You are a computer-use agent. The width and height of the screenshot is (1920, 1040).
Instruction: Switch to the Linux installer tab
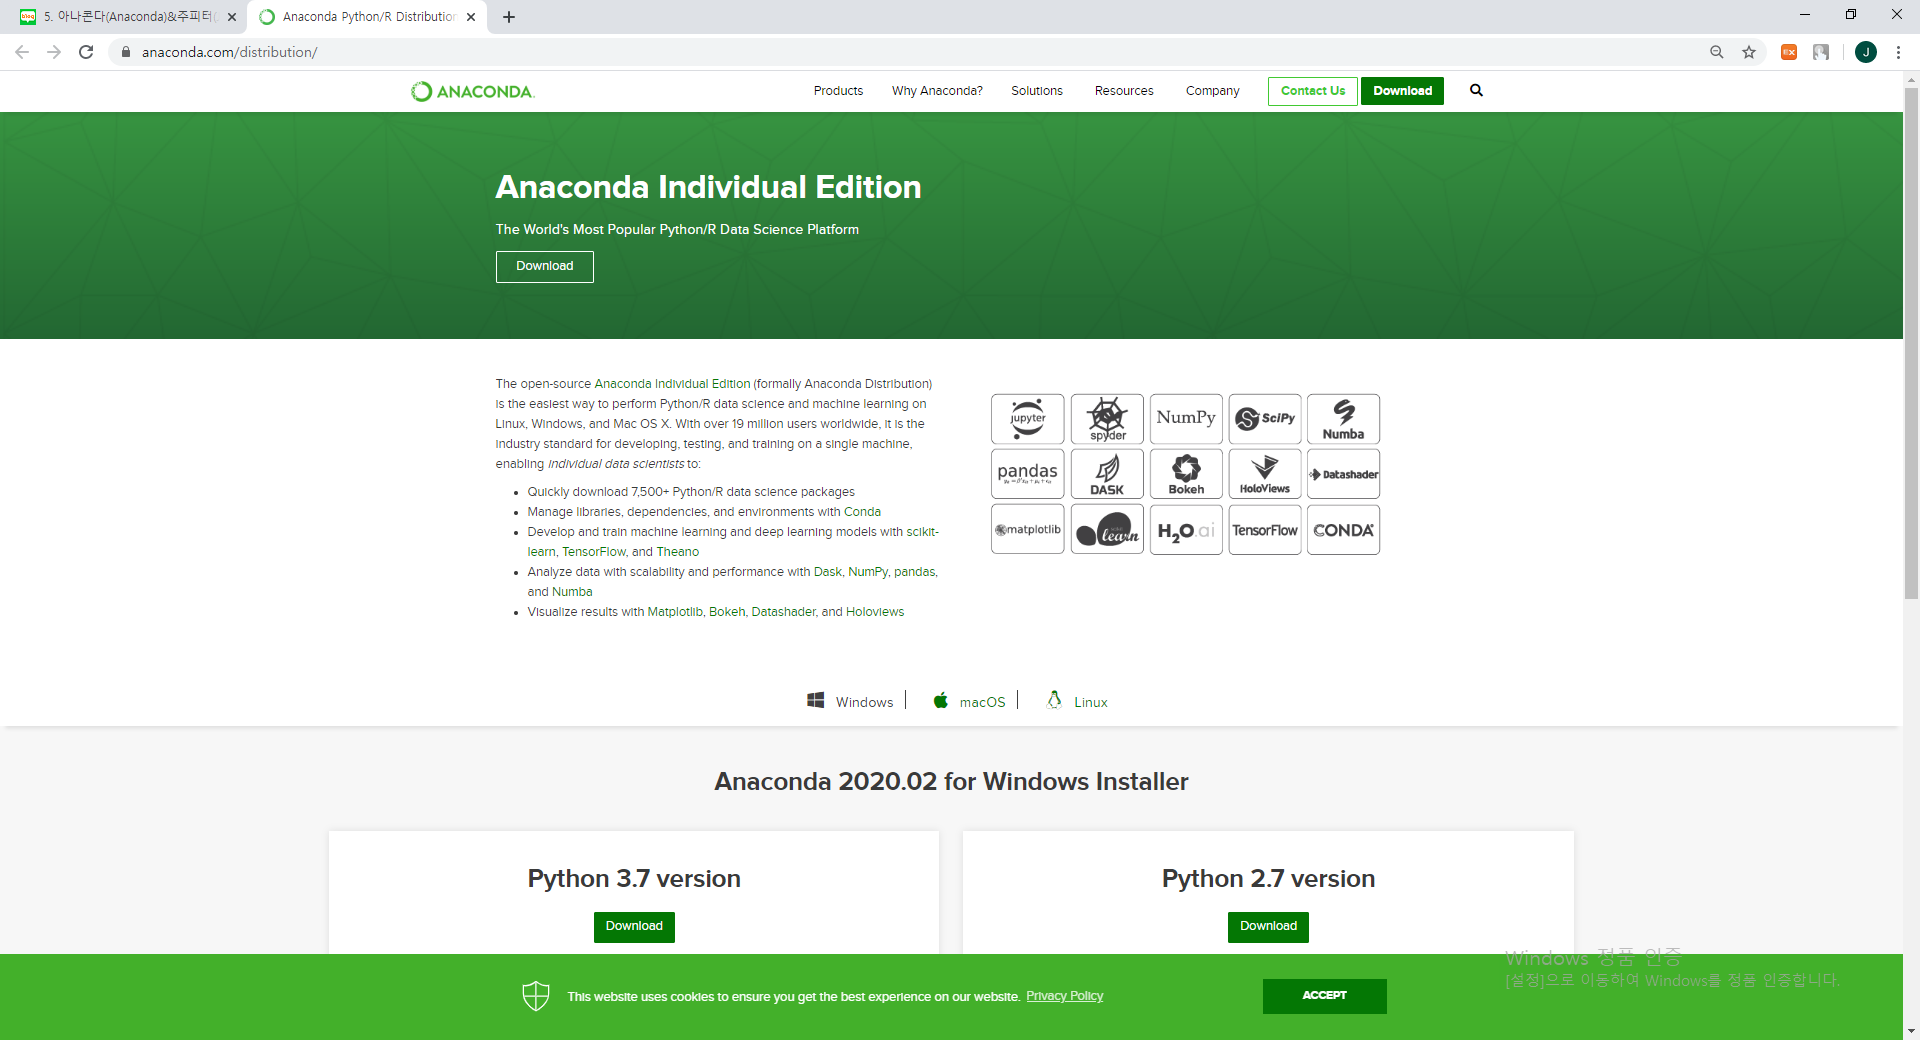point(1077,701)
